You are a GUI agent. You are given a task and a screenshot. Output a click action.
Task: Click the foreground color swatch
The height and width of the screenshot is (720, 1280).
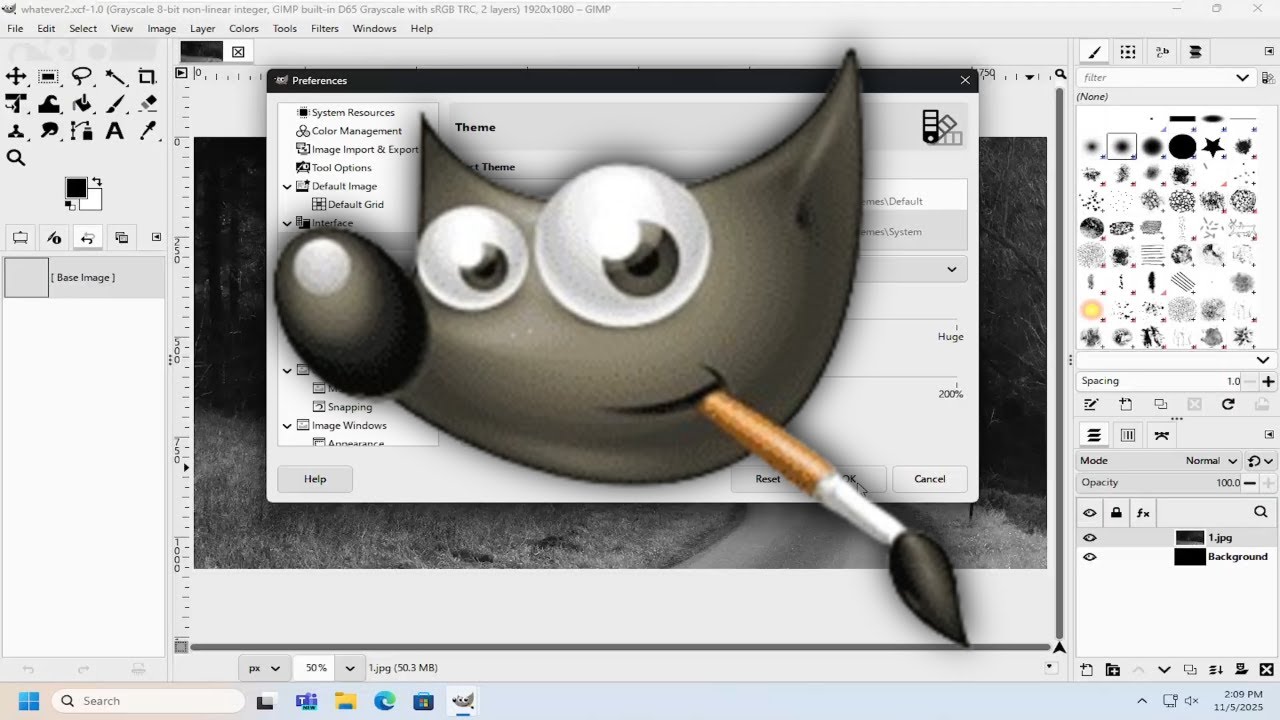click(x=76, y=188)
